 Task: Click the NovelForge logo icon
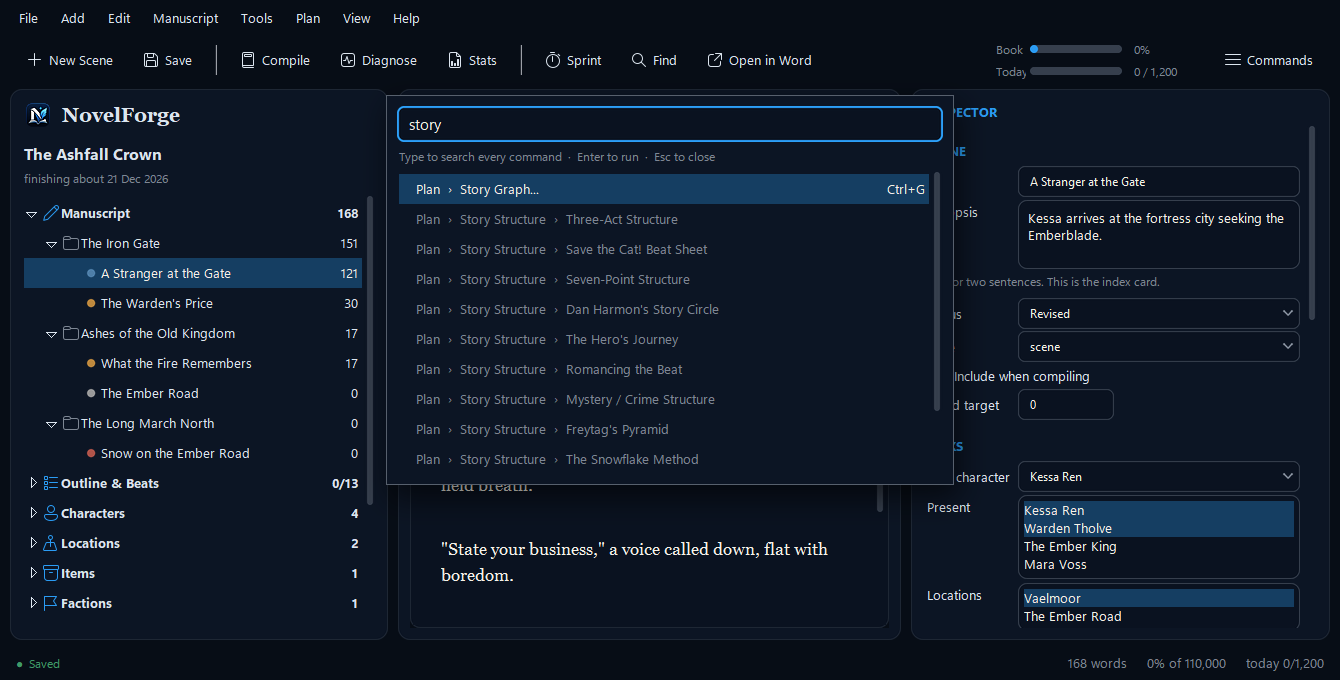(x=38, y=115)
